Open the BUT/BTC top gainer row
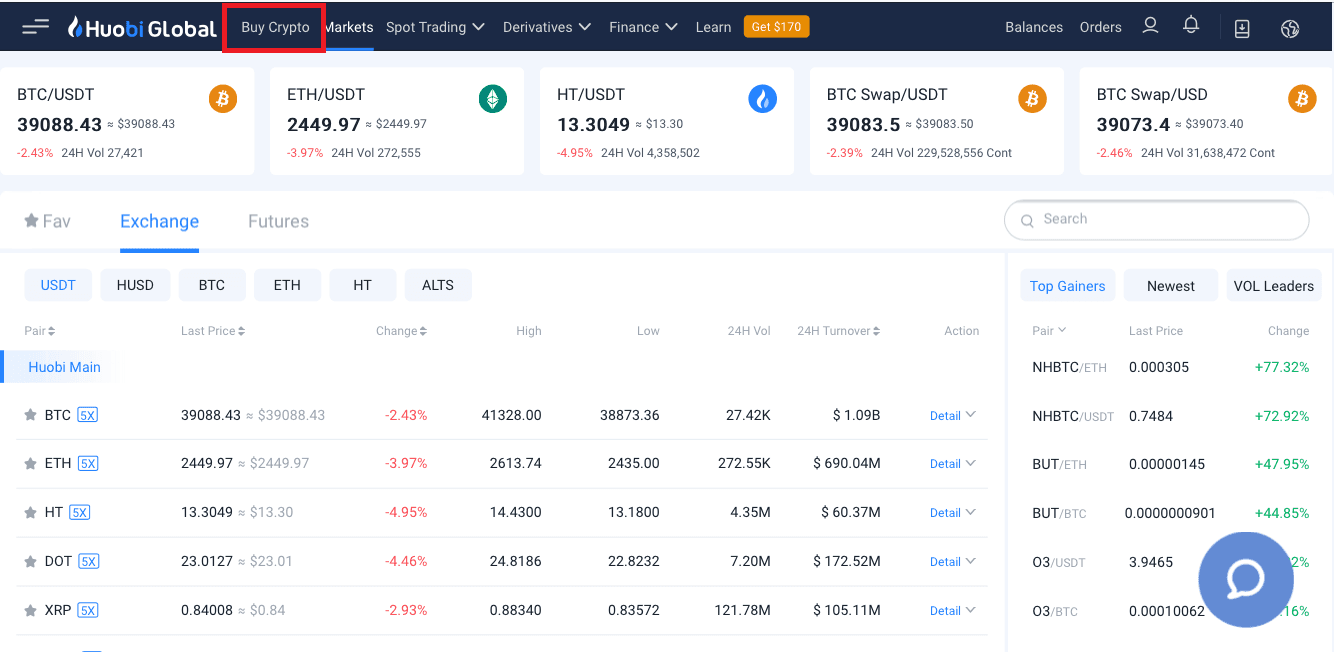 point(1171,513)
